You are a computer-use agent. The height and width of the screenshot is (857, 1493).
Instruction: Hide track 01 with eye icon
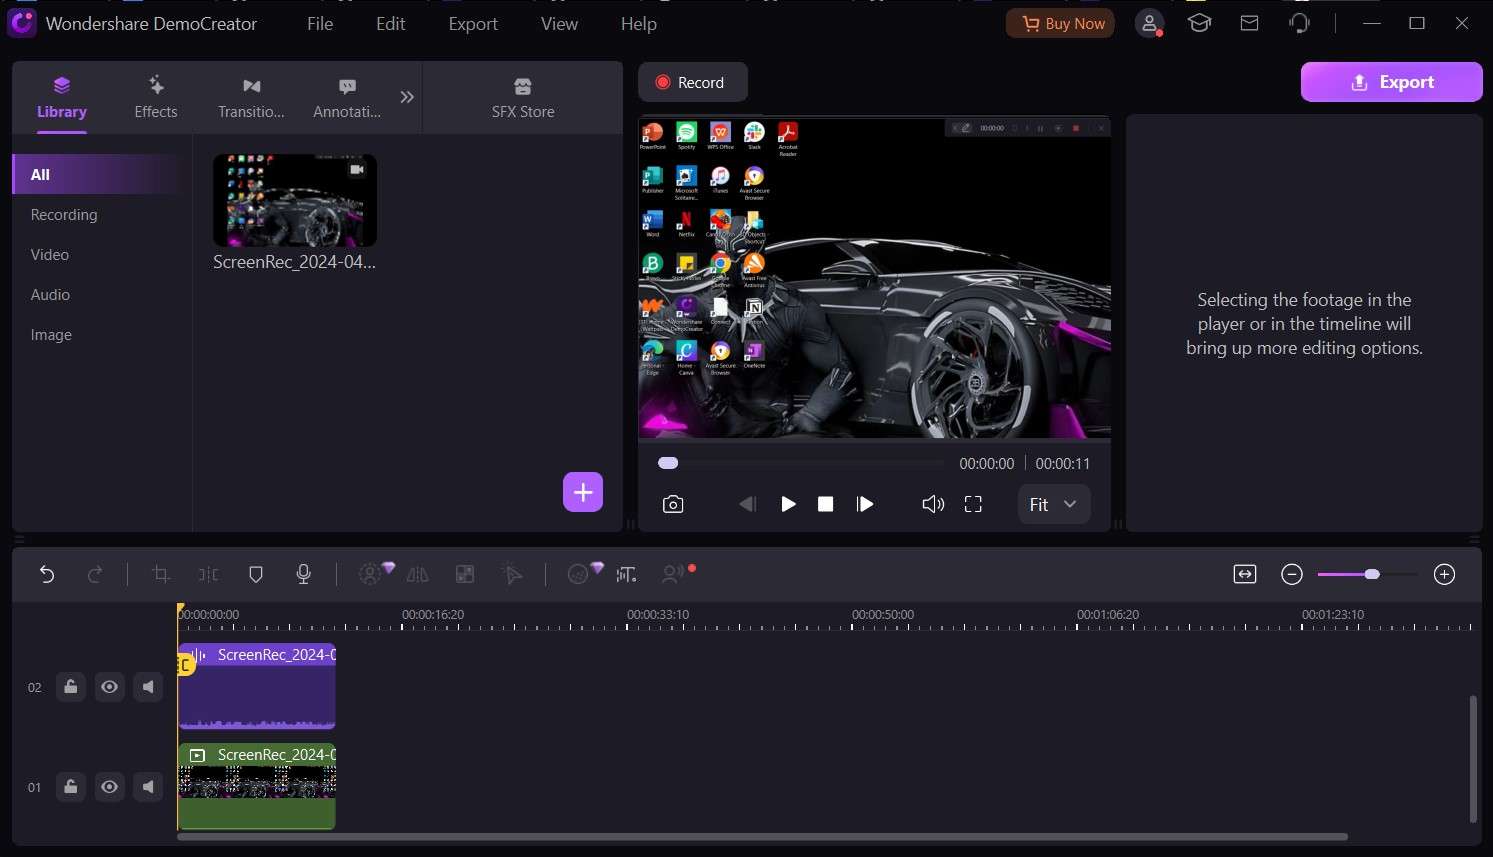coord(109,787)
